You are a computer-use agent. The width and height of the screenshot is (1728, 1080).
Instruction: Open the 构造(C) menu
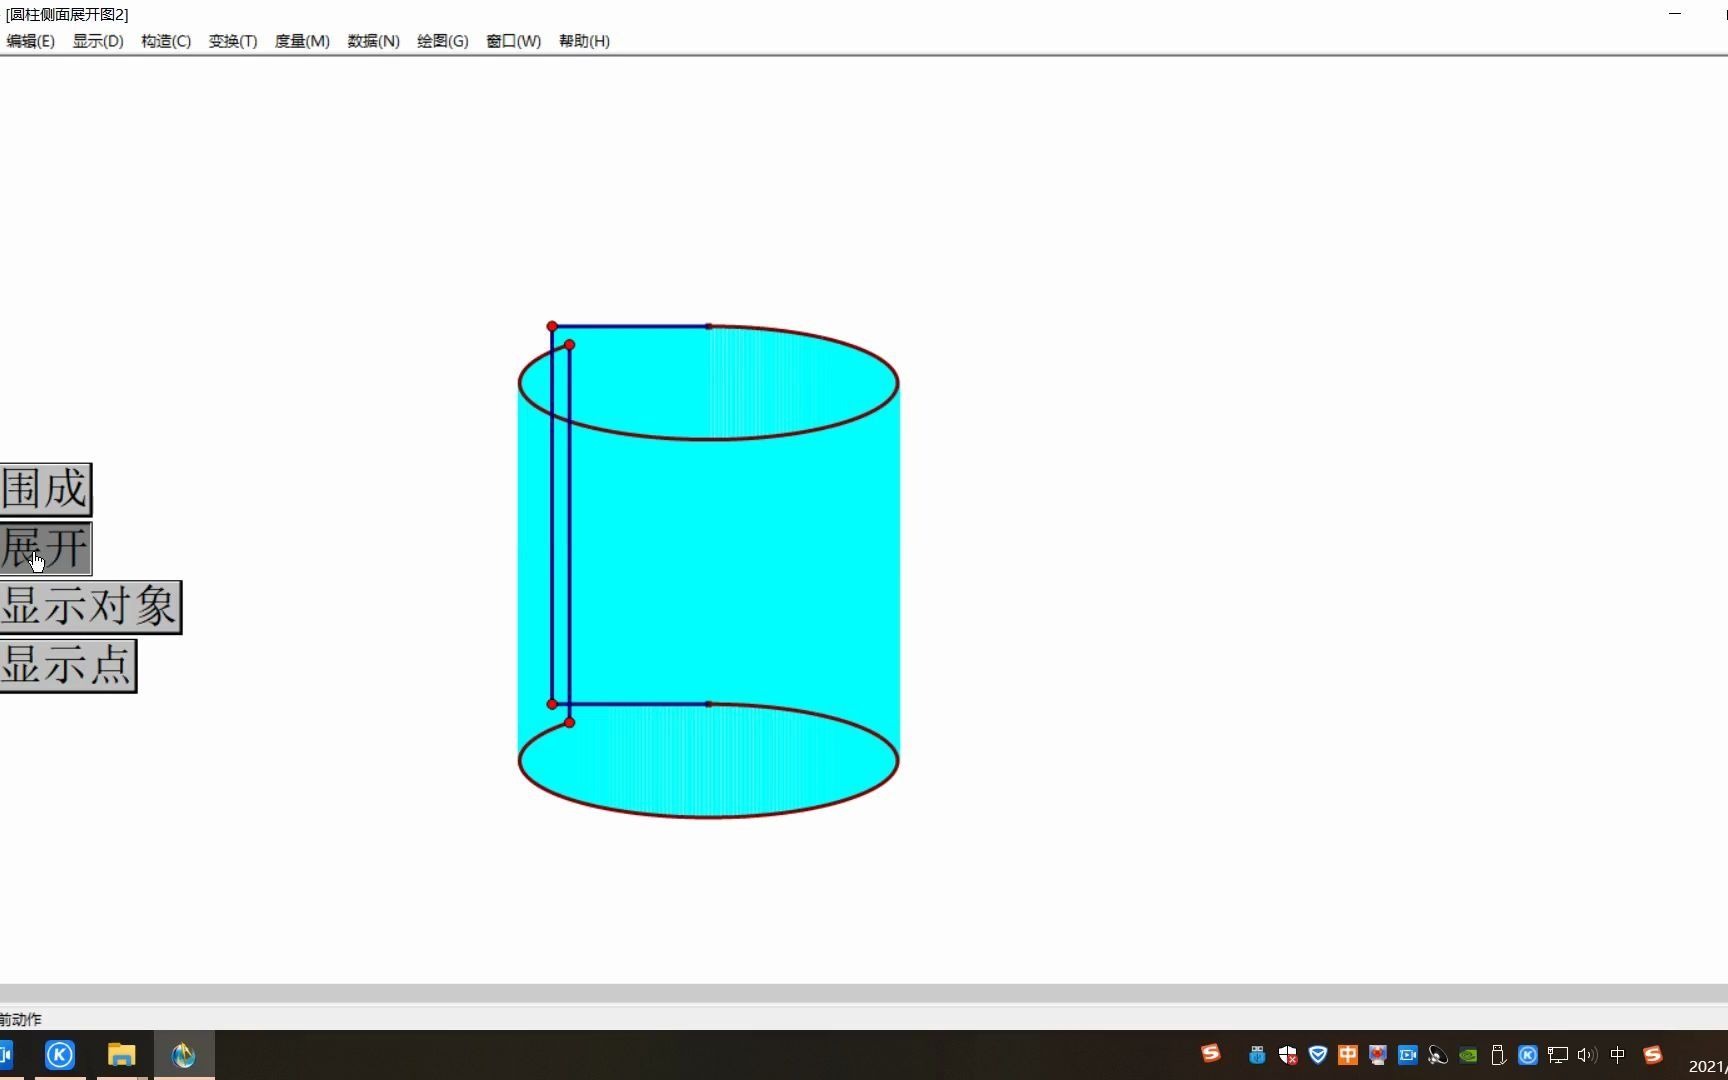166,41
